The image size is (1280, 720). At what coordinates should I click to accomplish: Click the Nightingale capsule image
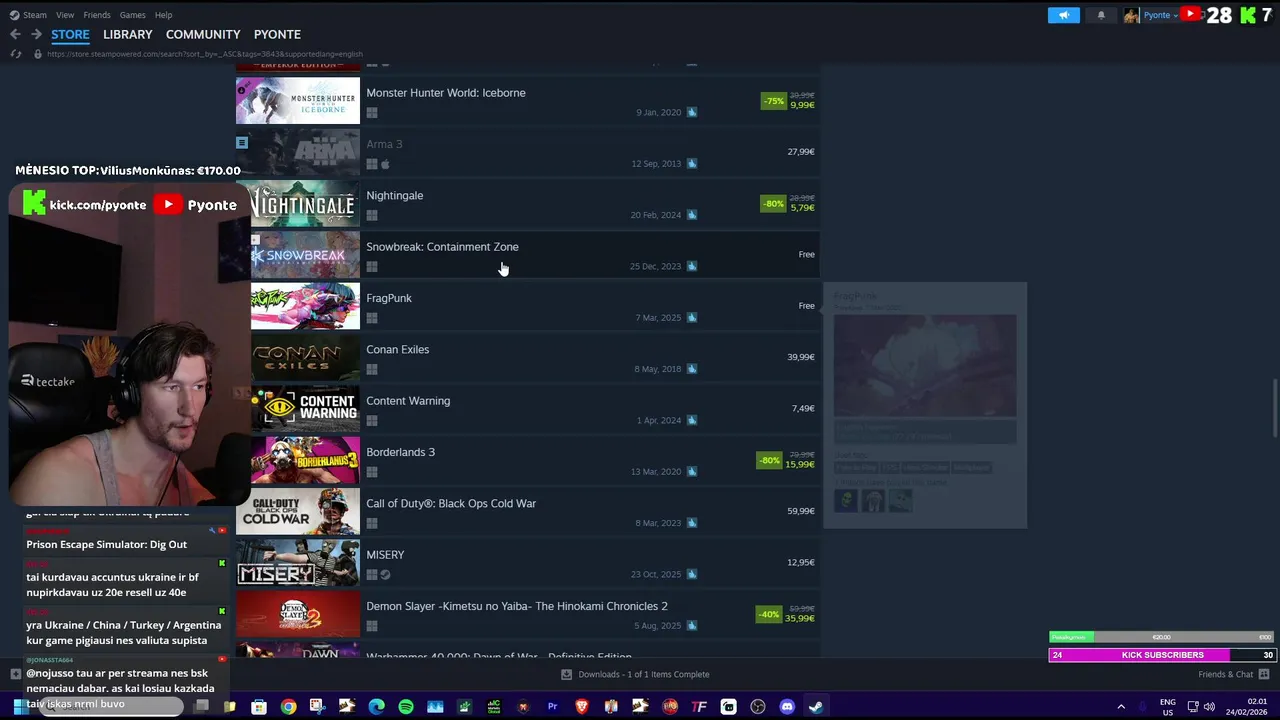coord(305,203)
